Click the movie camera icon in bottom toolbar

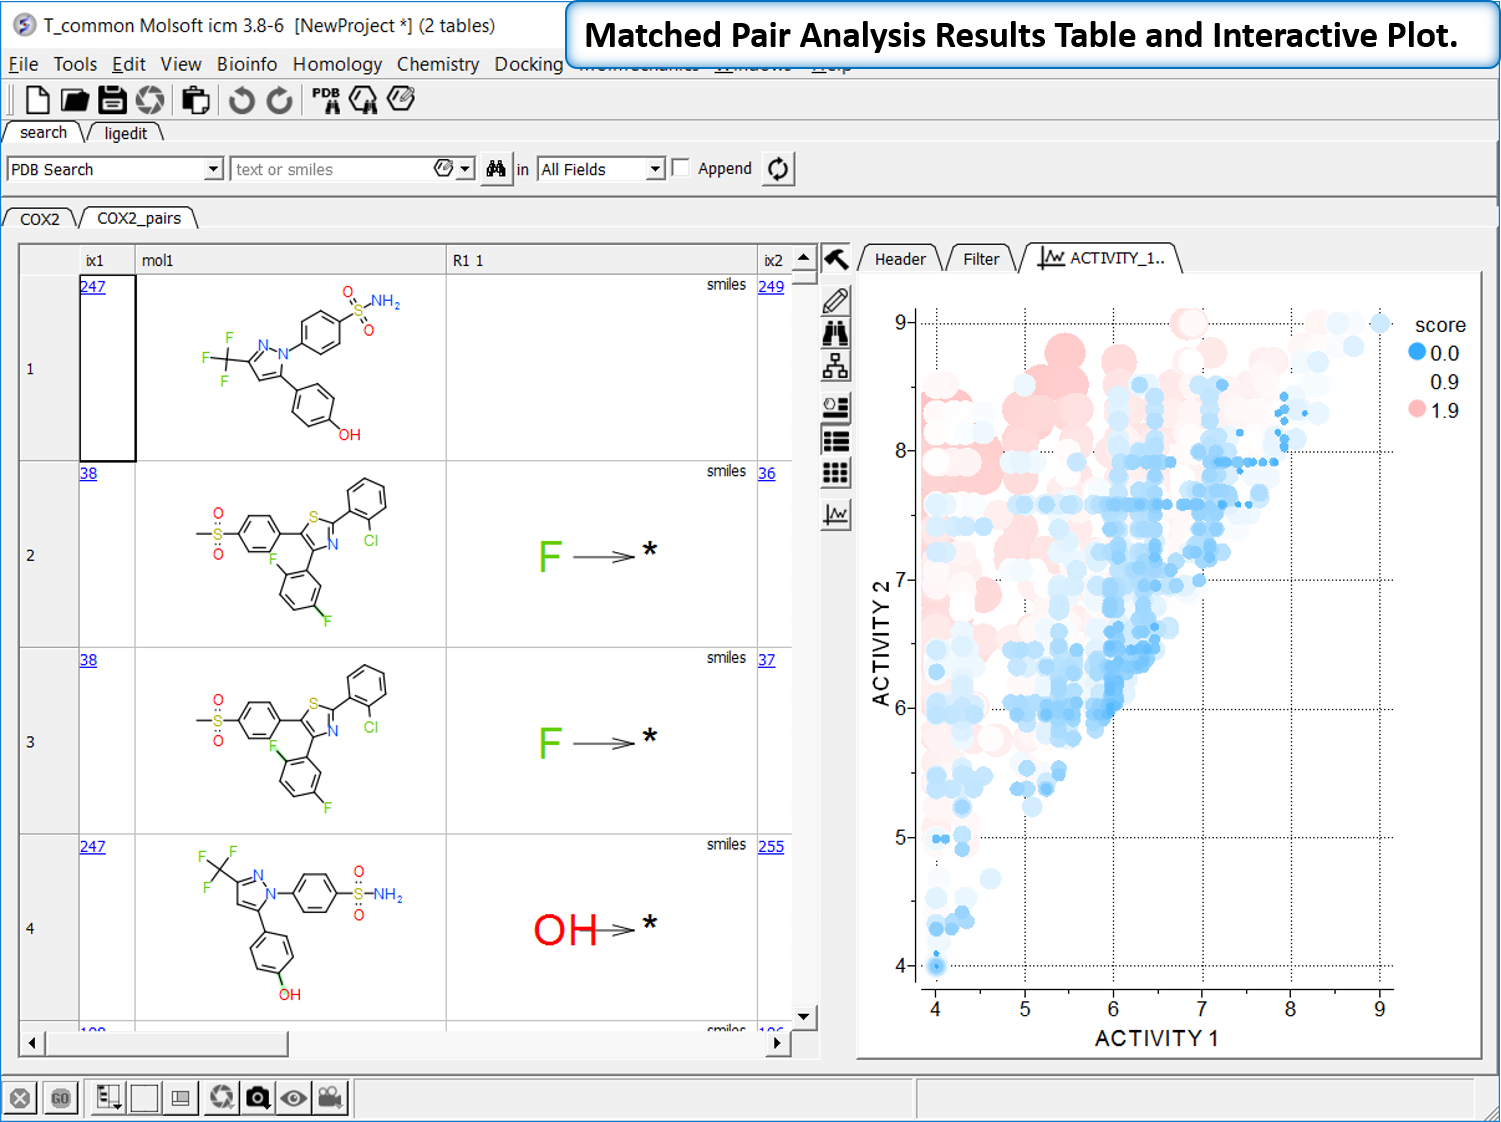[x=330, y=1098]
